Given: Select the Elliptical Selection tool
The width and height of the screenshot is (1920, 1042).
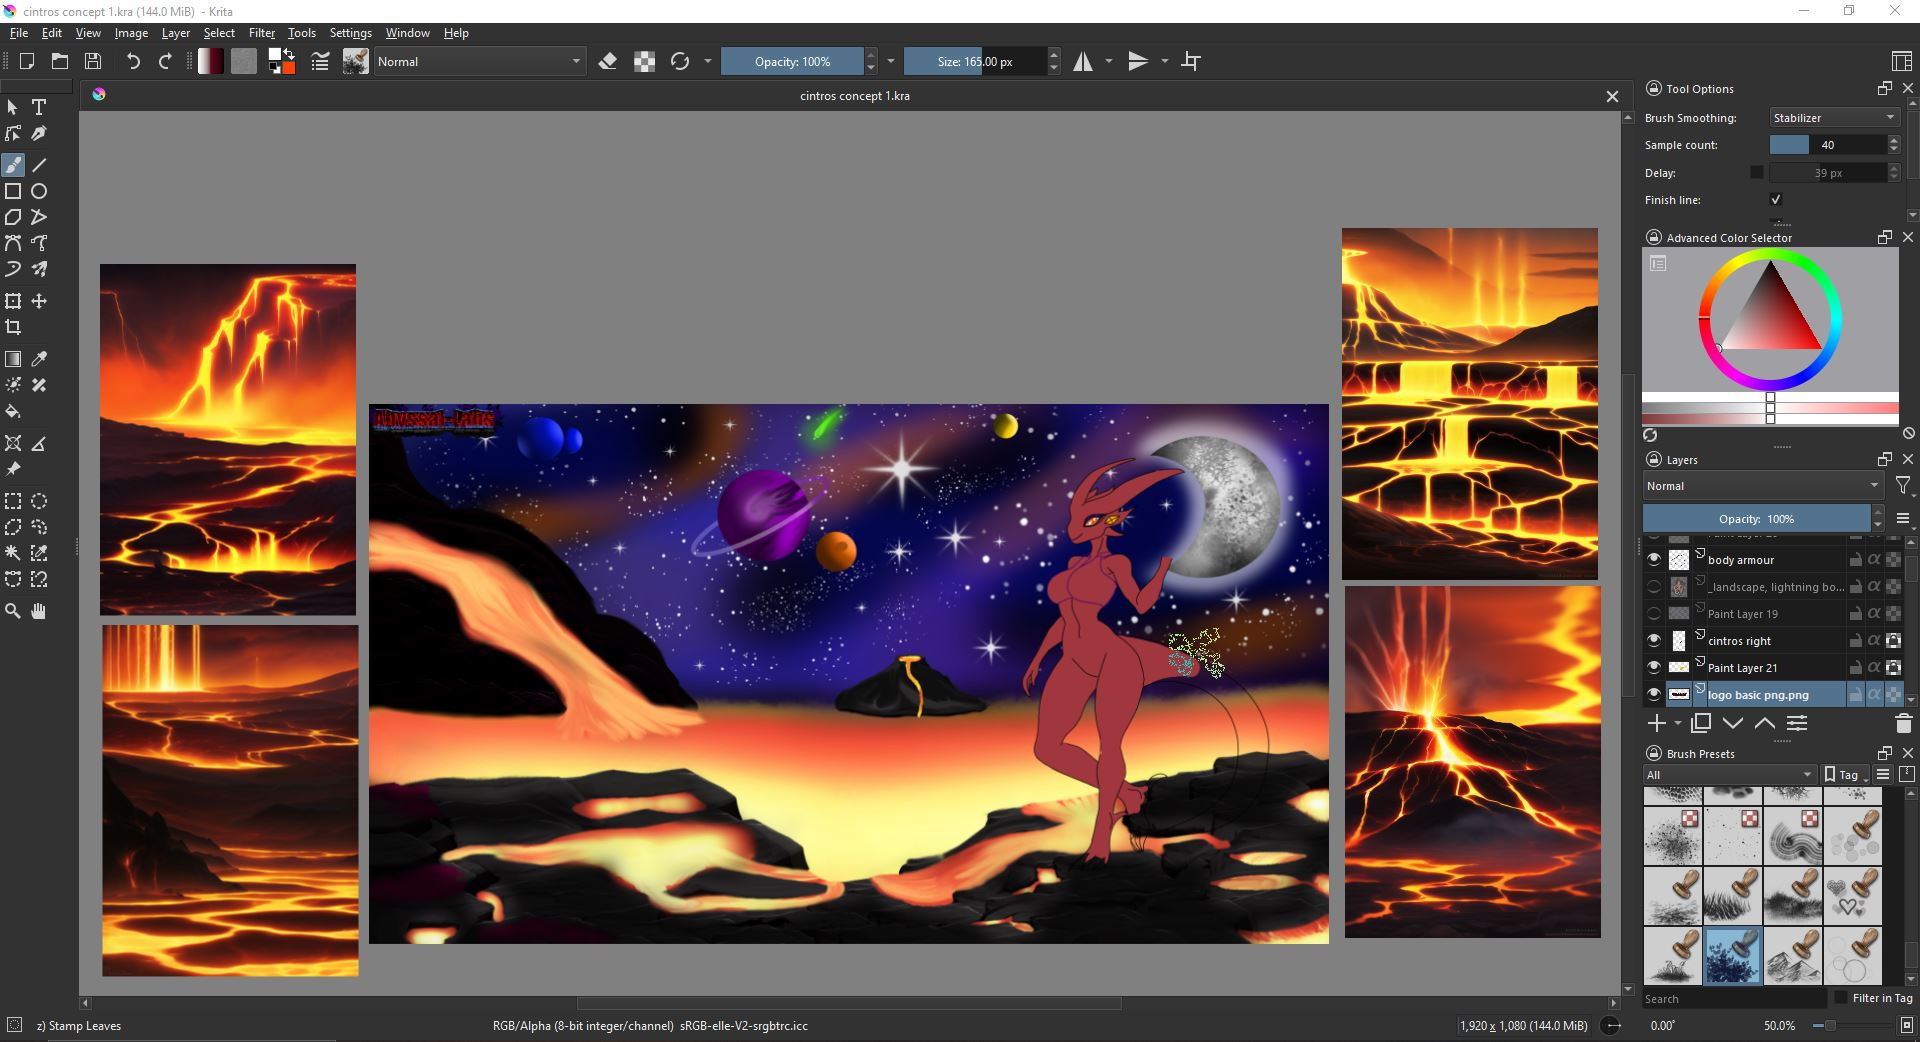Looking at the screenshot, I should [x=39, y=501].
